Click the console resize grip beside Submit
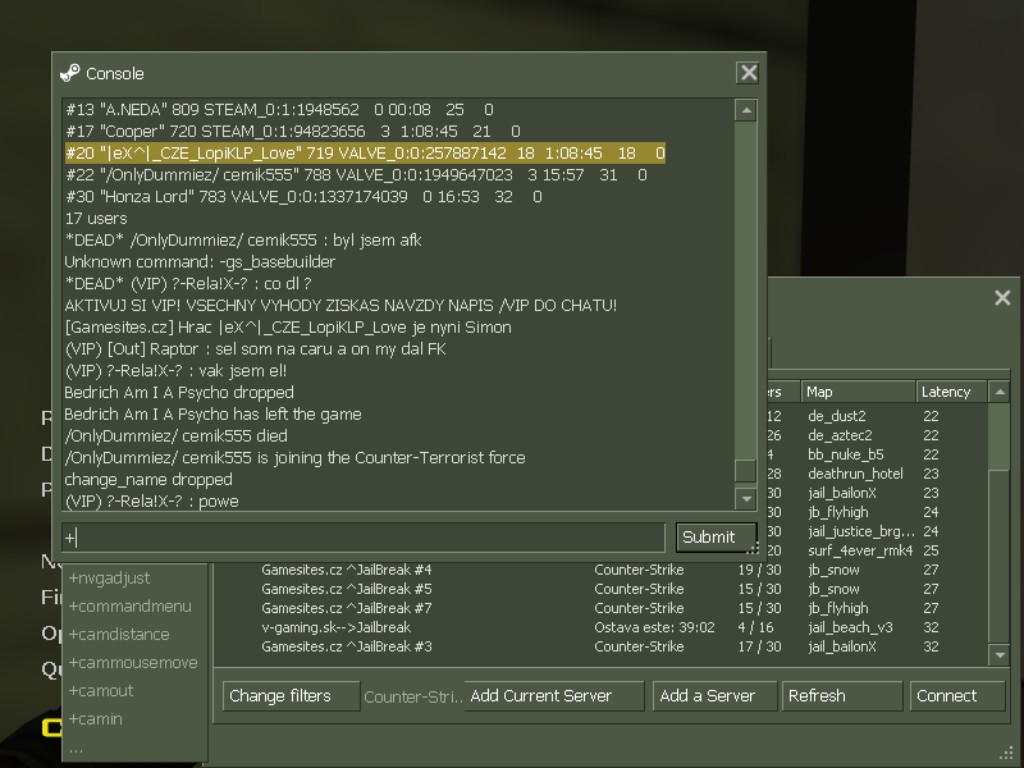1024x768 pixels. [753, 547]
